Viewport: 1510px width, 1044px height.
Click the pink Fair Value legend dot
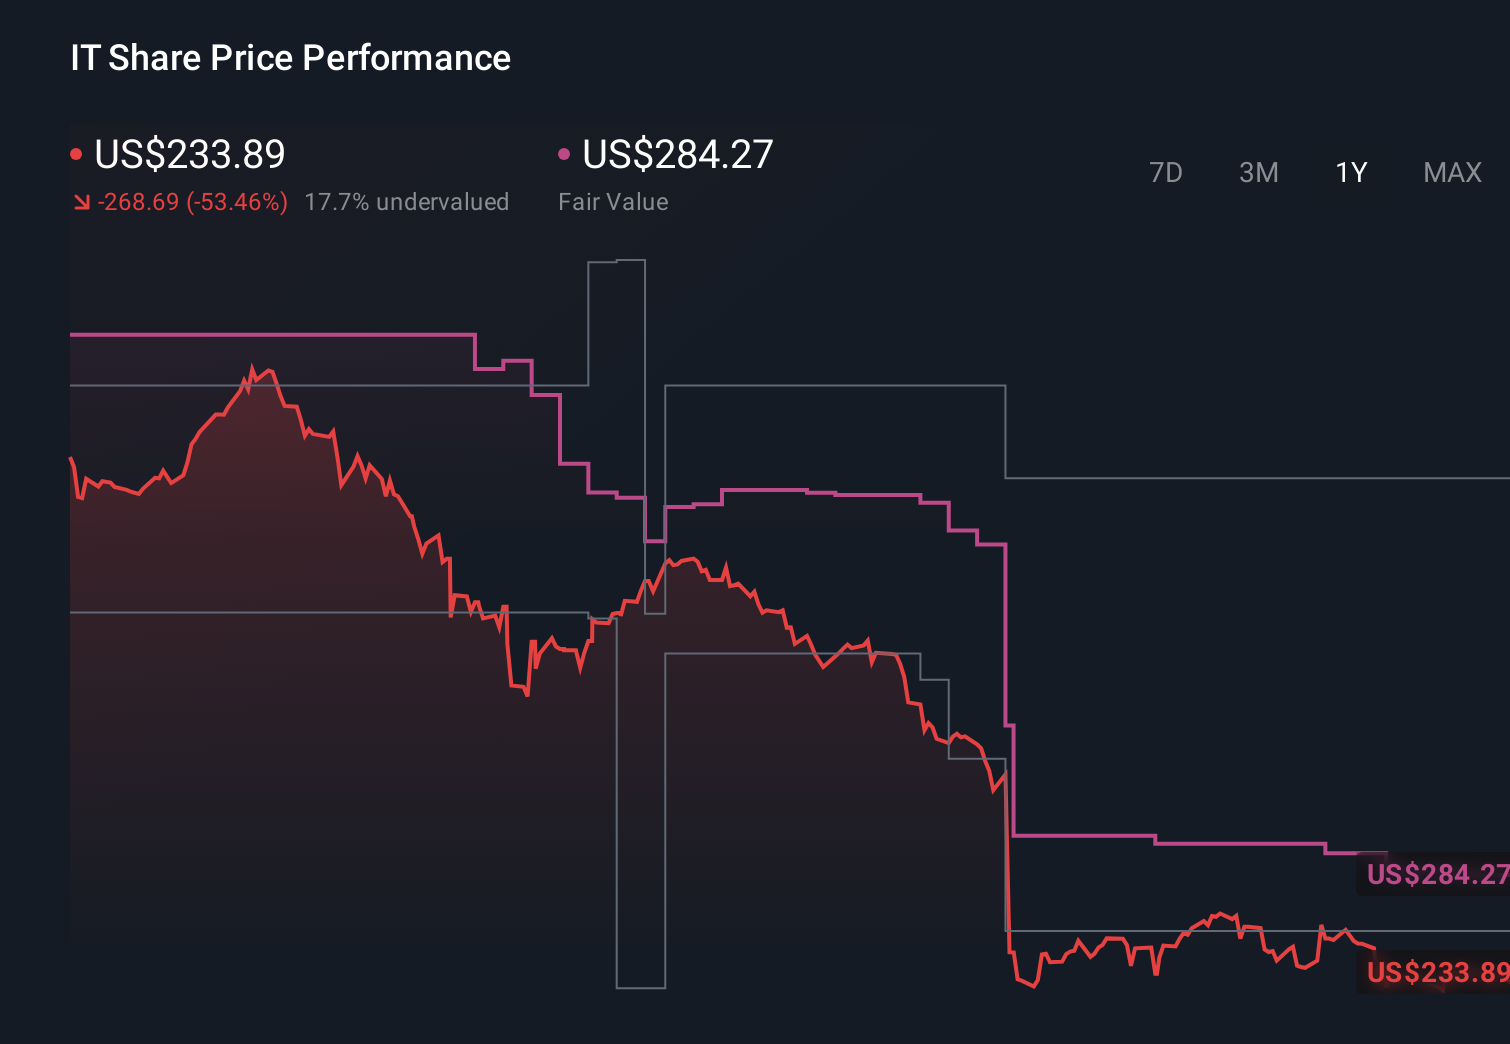click(x=564, y=153)
